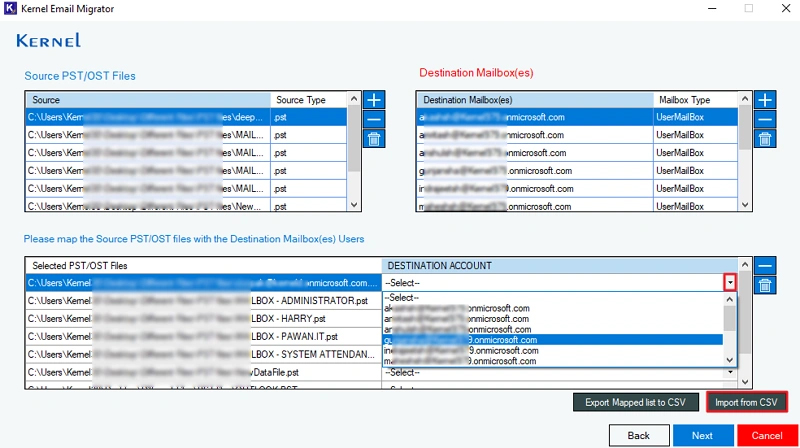Select mapping row LBOX - PAWAN.IT.pst
The height and width of the screenshot is (448, 800).
[x=204, y=336]
